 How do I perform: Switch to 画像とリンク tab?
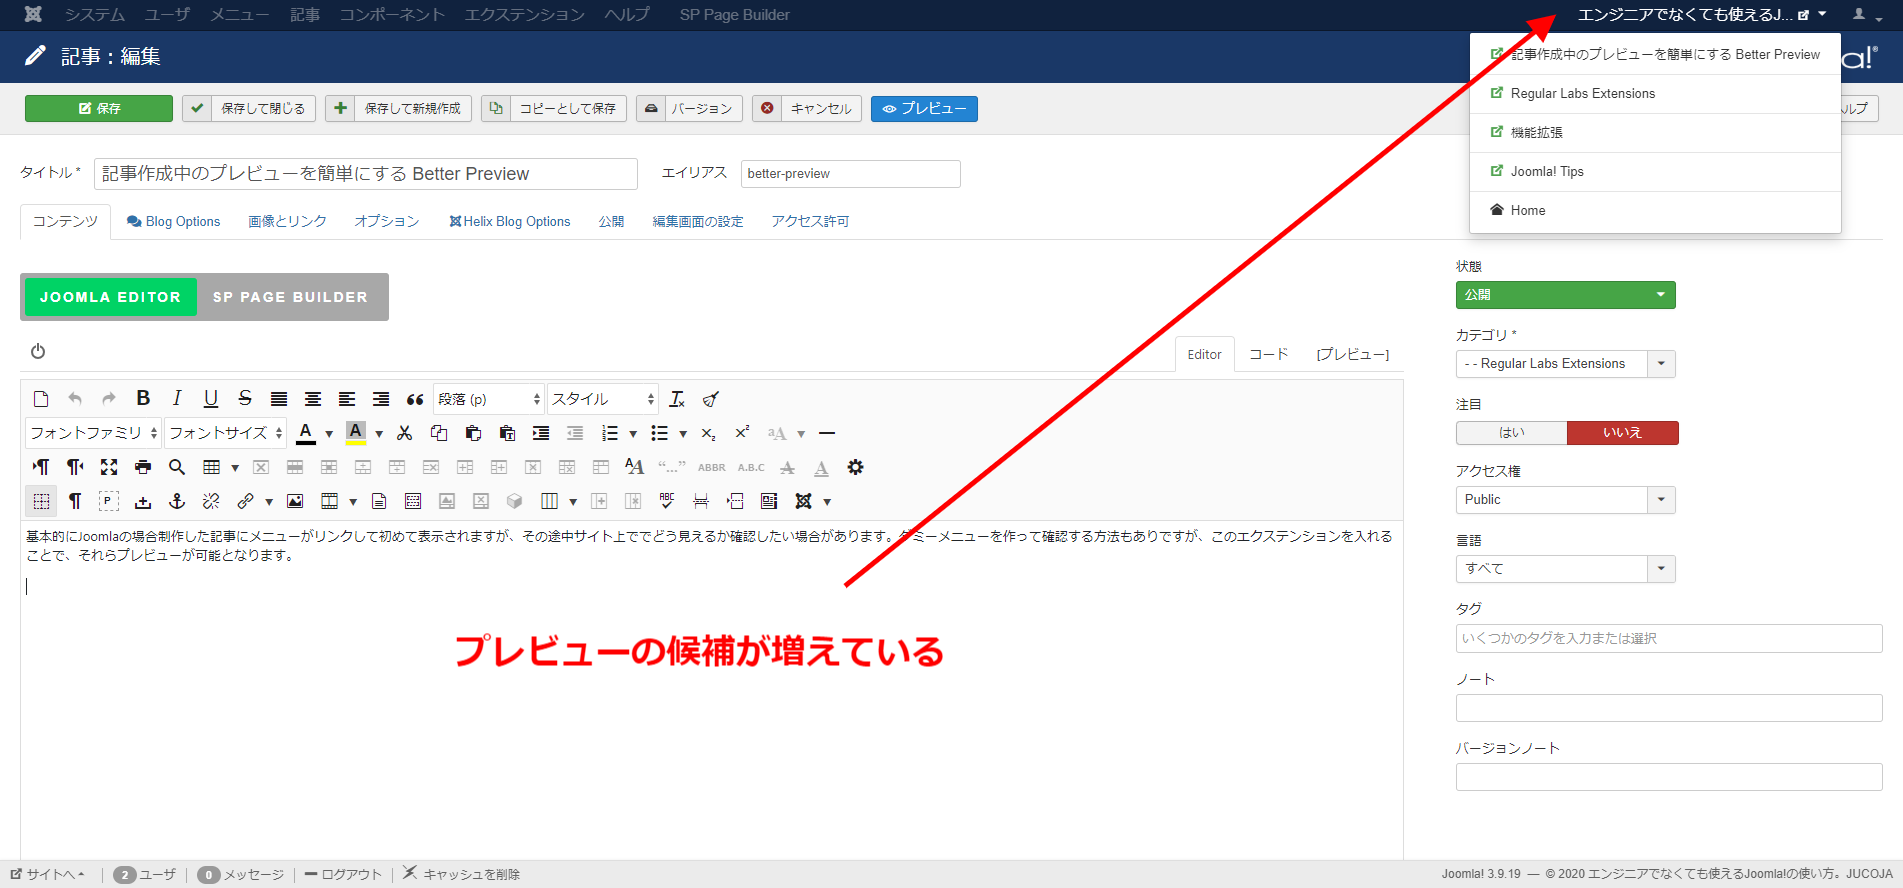pyautogui.click(x=287, y=222)
